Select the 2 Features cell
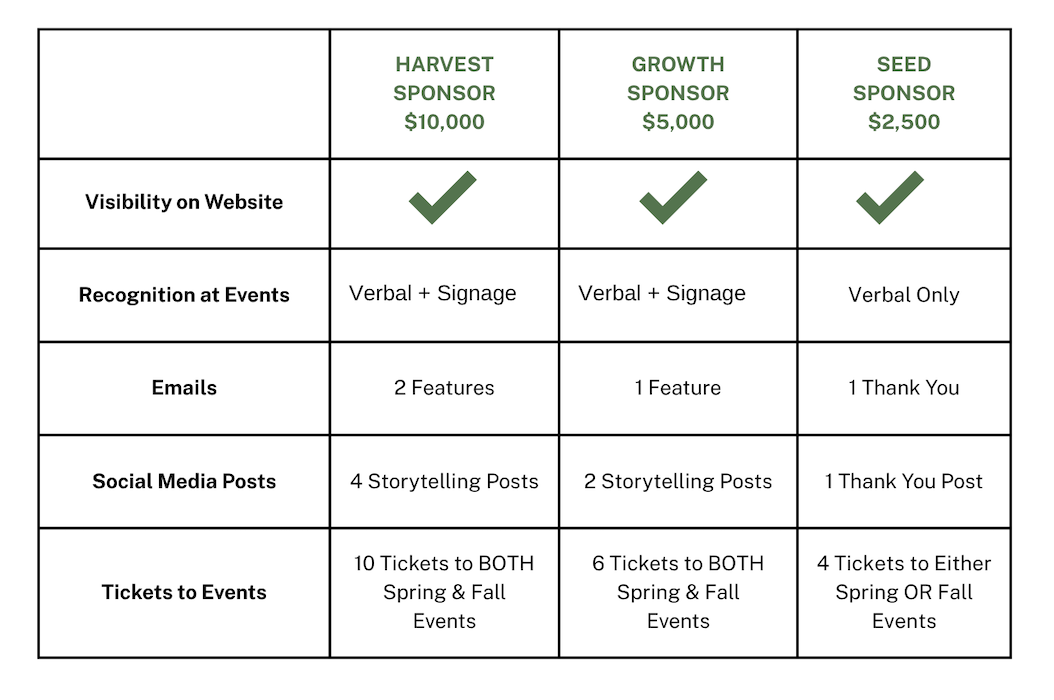The image size is (1054, 700). [444, 387]
